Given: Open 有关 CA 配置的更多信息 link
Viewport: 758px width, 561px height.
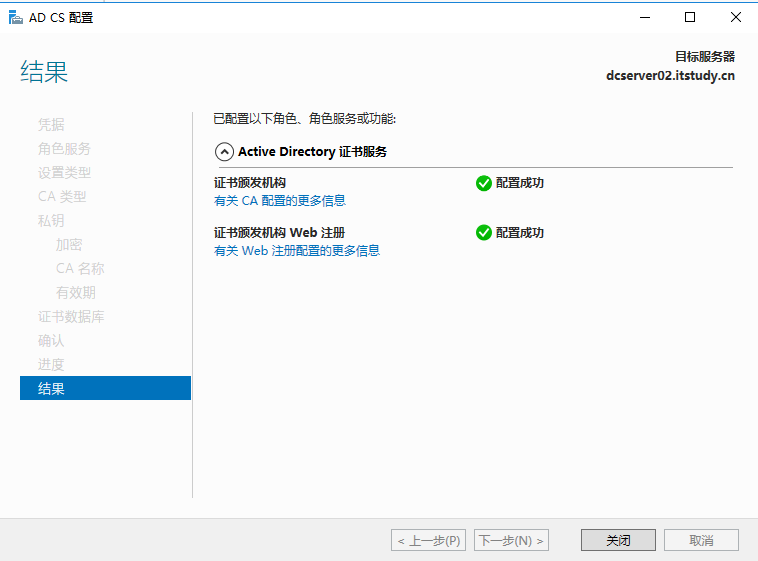Looking at the screenshot, I should point(280,201).
